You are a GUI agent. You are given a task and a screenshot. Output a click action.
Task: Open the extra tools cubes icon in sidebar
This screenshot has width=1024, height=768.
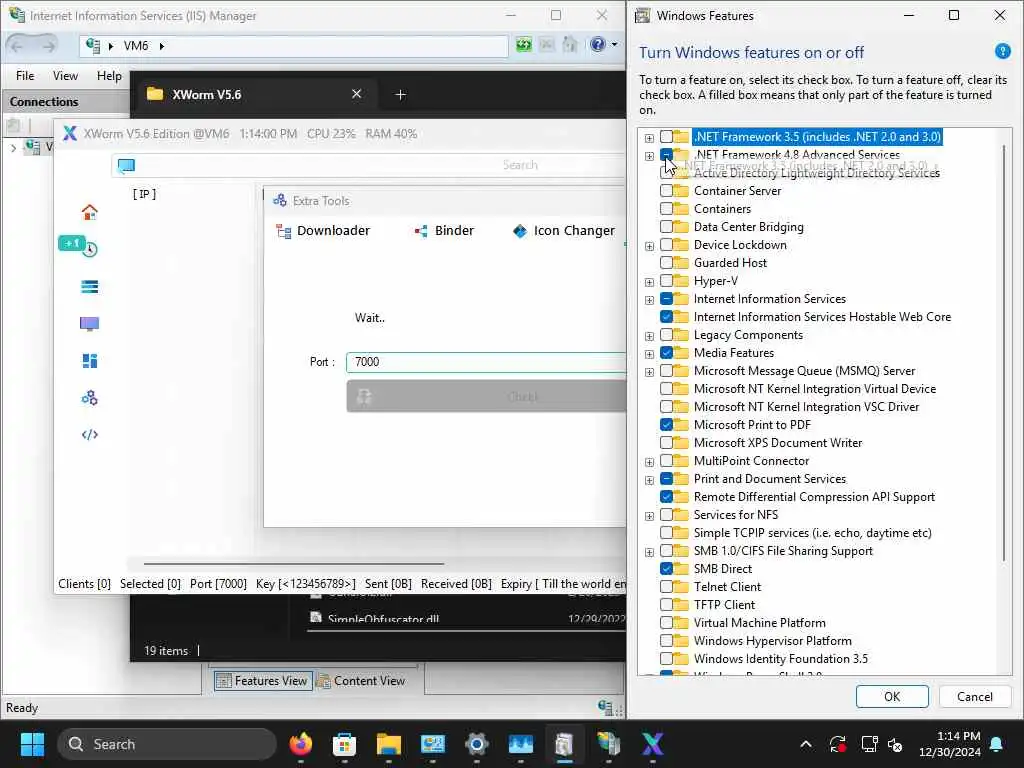point(89,398)
